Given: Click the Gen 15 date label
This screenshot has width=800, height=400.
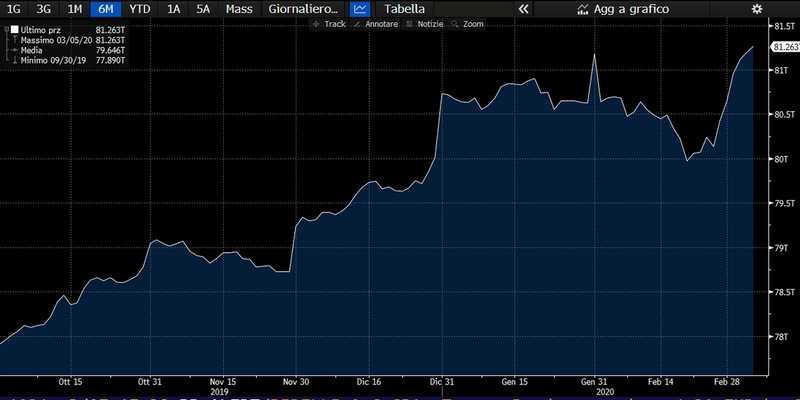Looking at the screenshot, I should [515, 382].
